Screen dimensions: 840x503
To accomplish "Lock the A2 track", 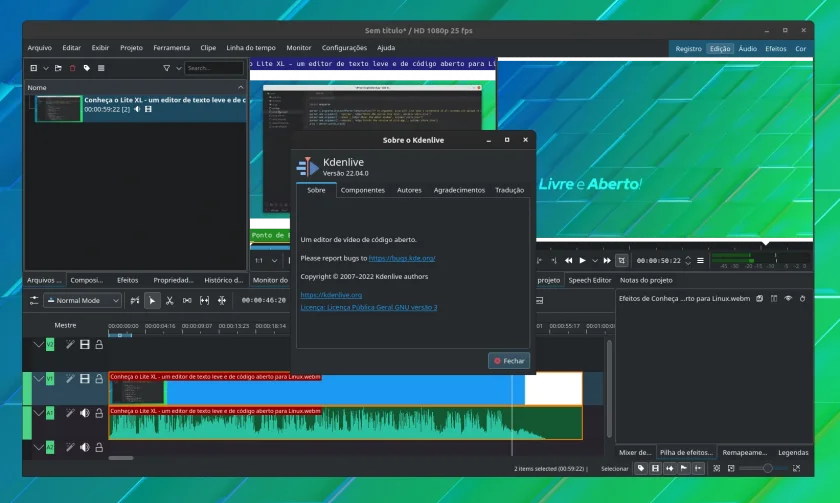I will click(x=99, y=447).
